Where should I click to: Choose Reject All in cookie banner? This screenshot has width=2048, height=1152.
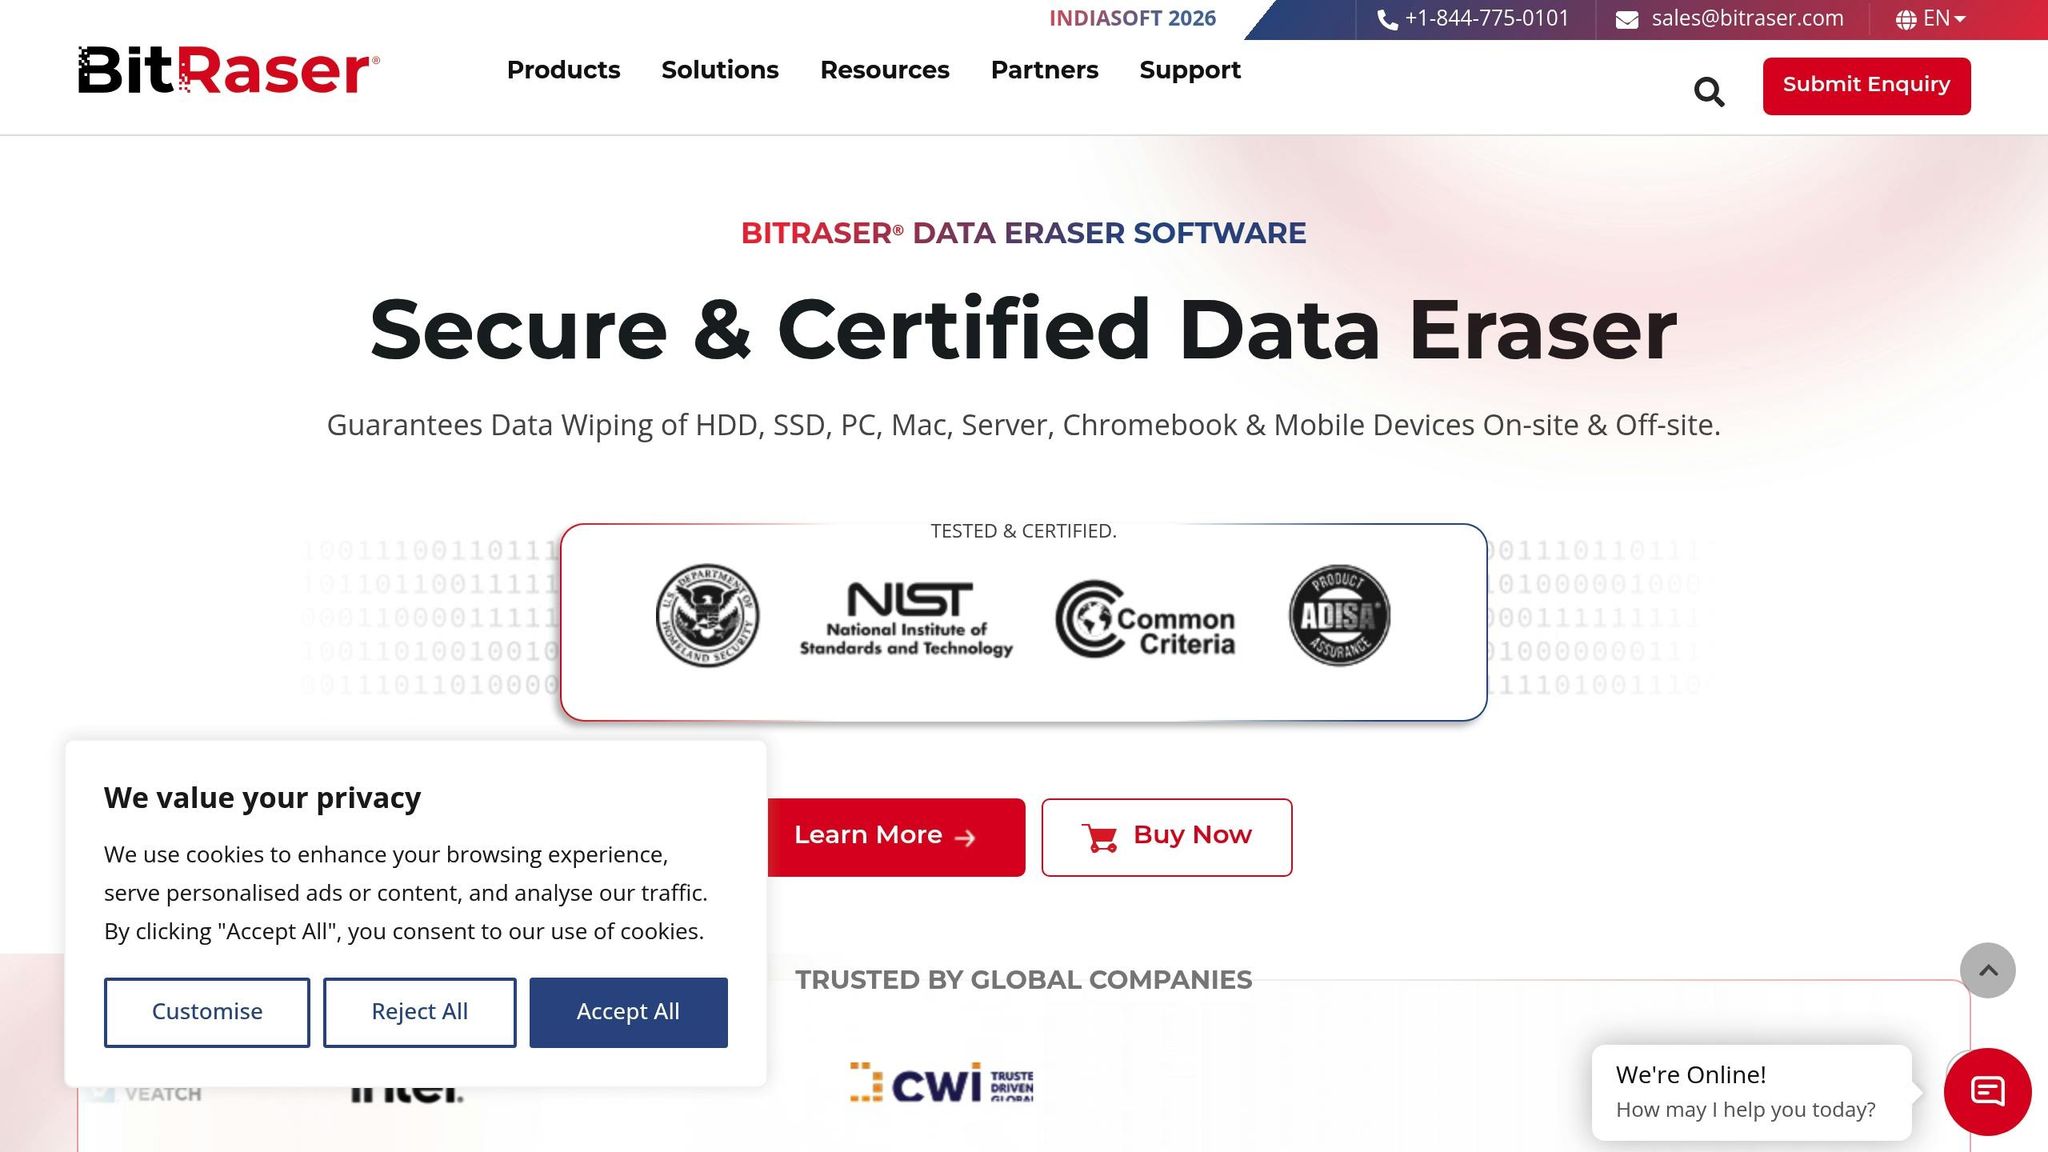[x=419, y=1012]
